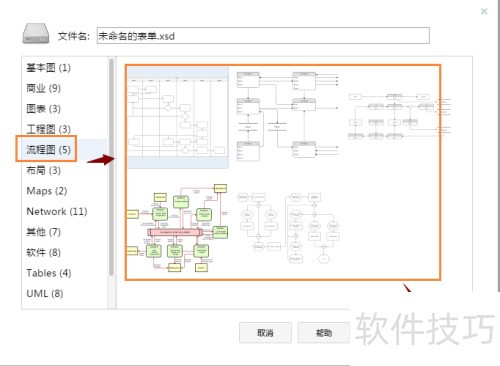Select the 软件 (8) category
The width and height of the screenshot is (500, 366).
(x=43, y=252)
